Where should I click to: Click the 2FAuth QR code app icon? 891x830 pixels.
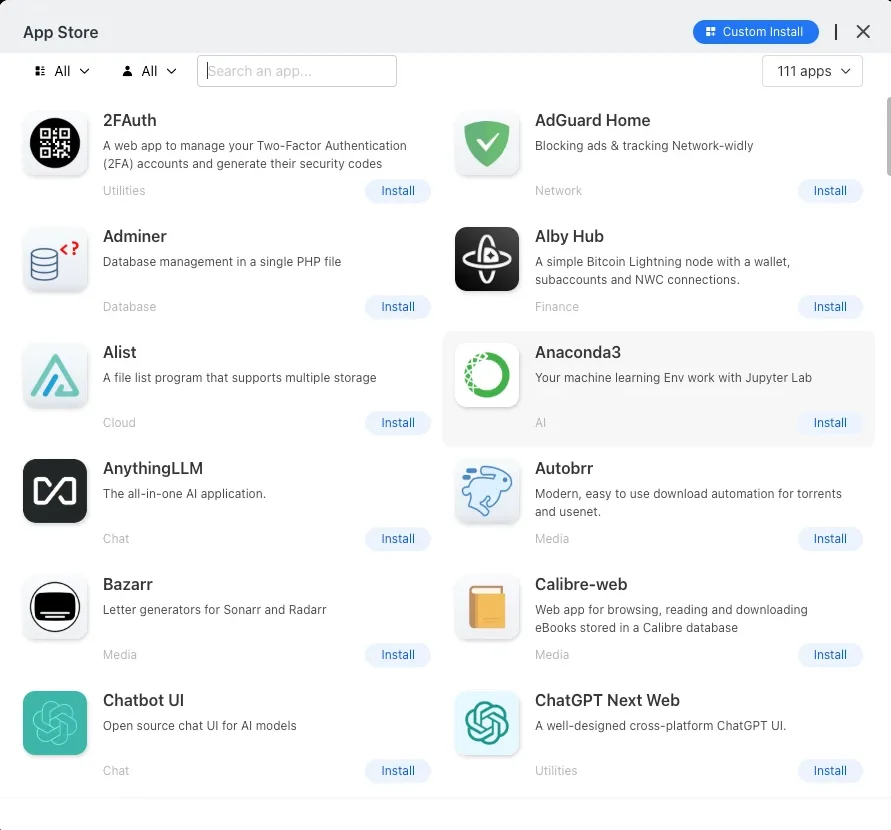pos(55,143)
